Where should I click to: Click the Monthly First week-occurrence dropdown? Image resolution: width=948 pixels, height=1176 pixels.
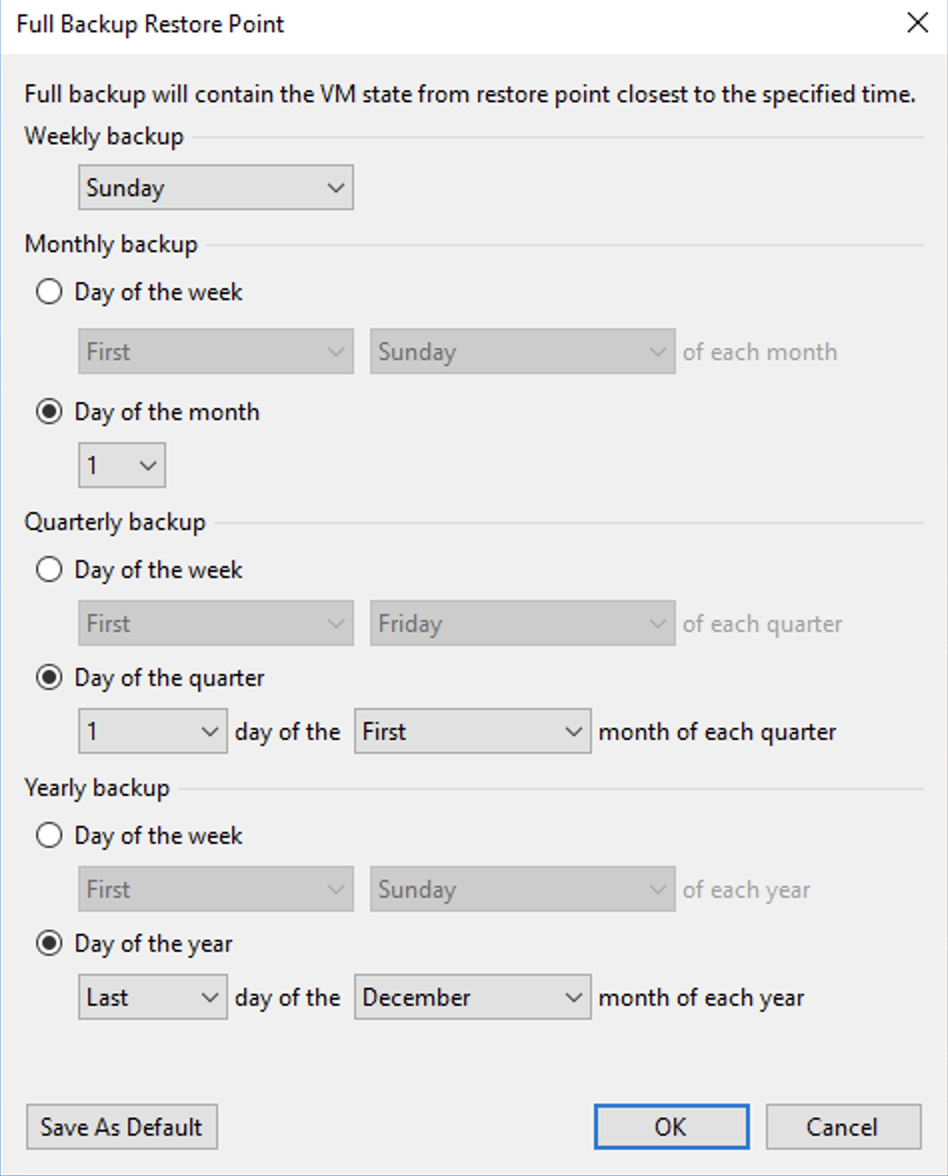[216, 352]
